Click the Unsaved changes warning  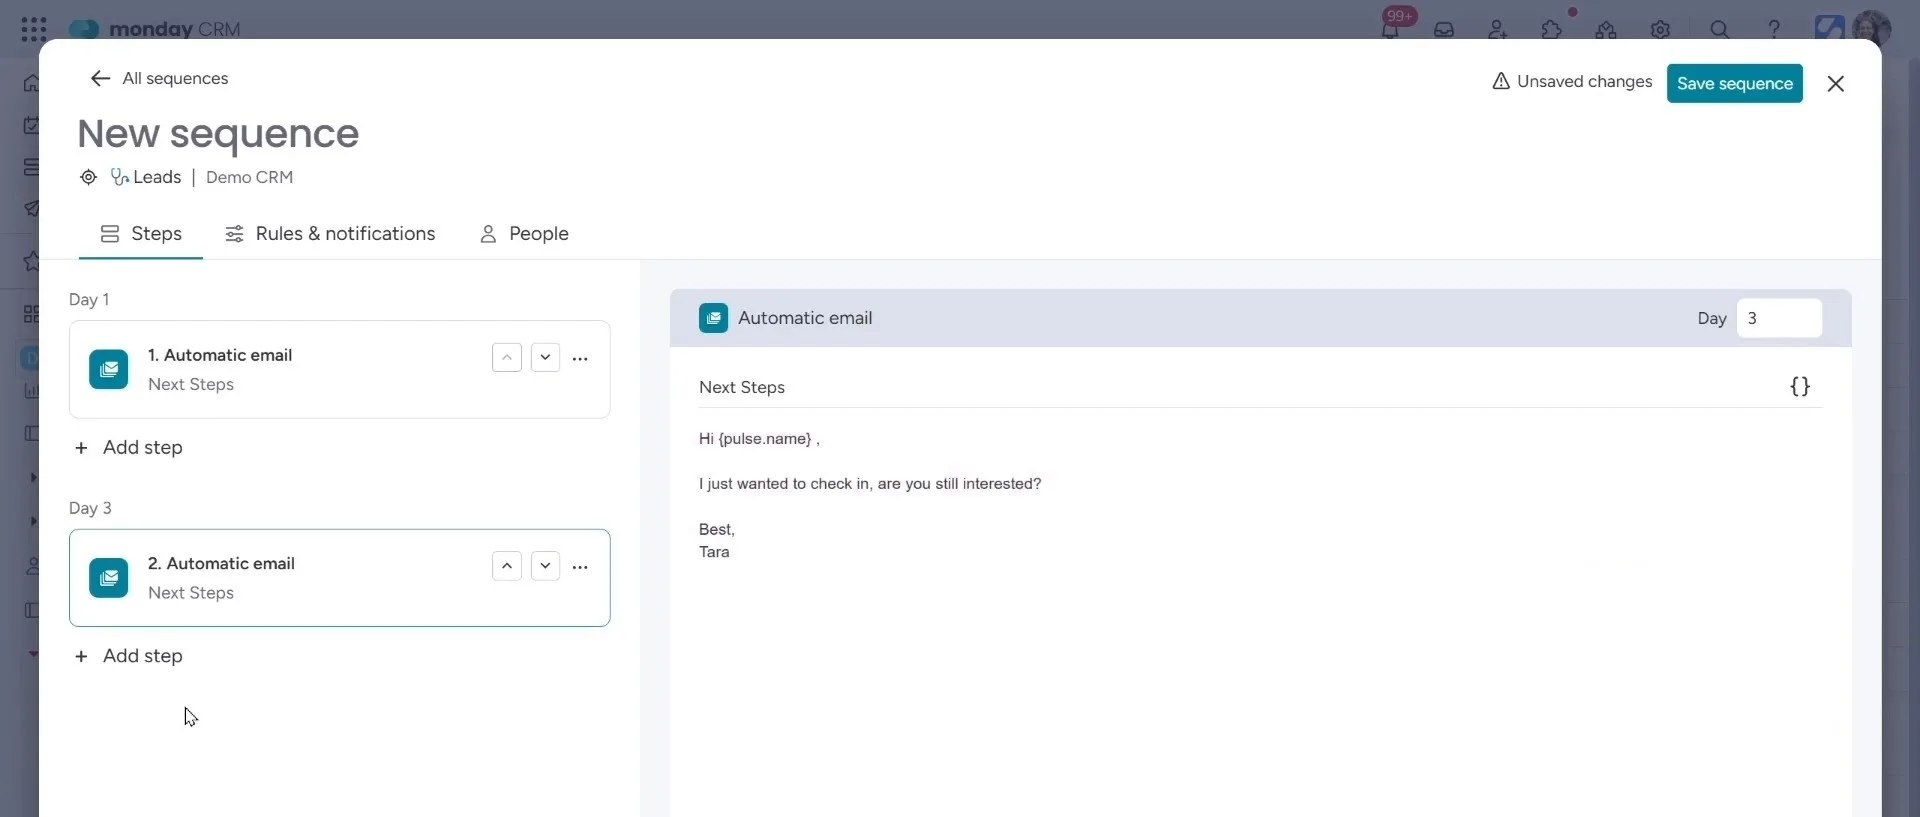(1571, 82)
